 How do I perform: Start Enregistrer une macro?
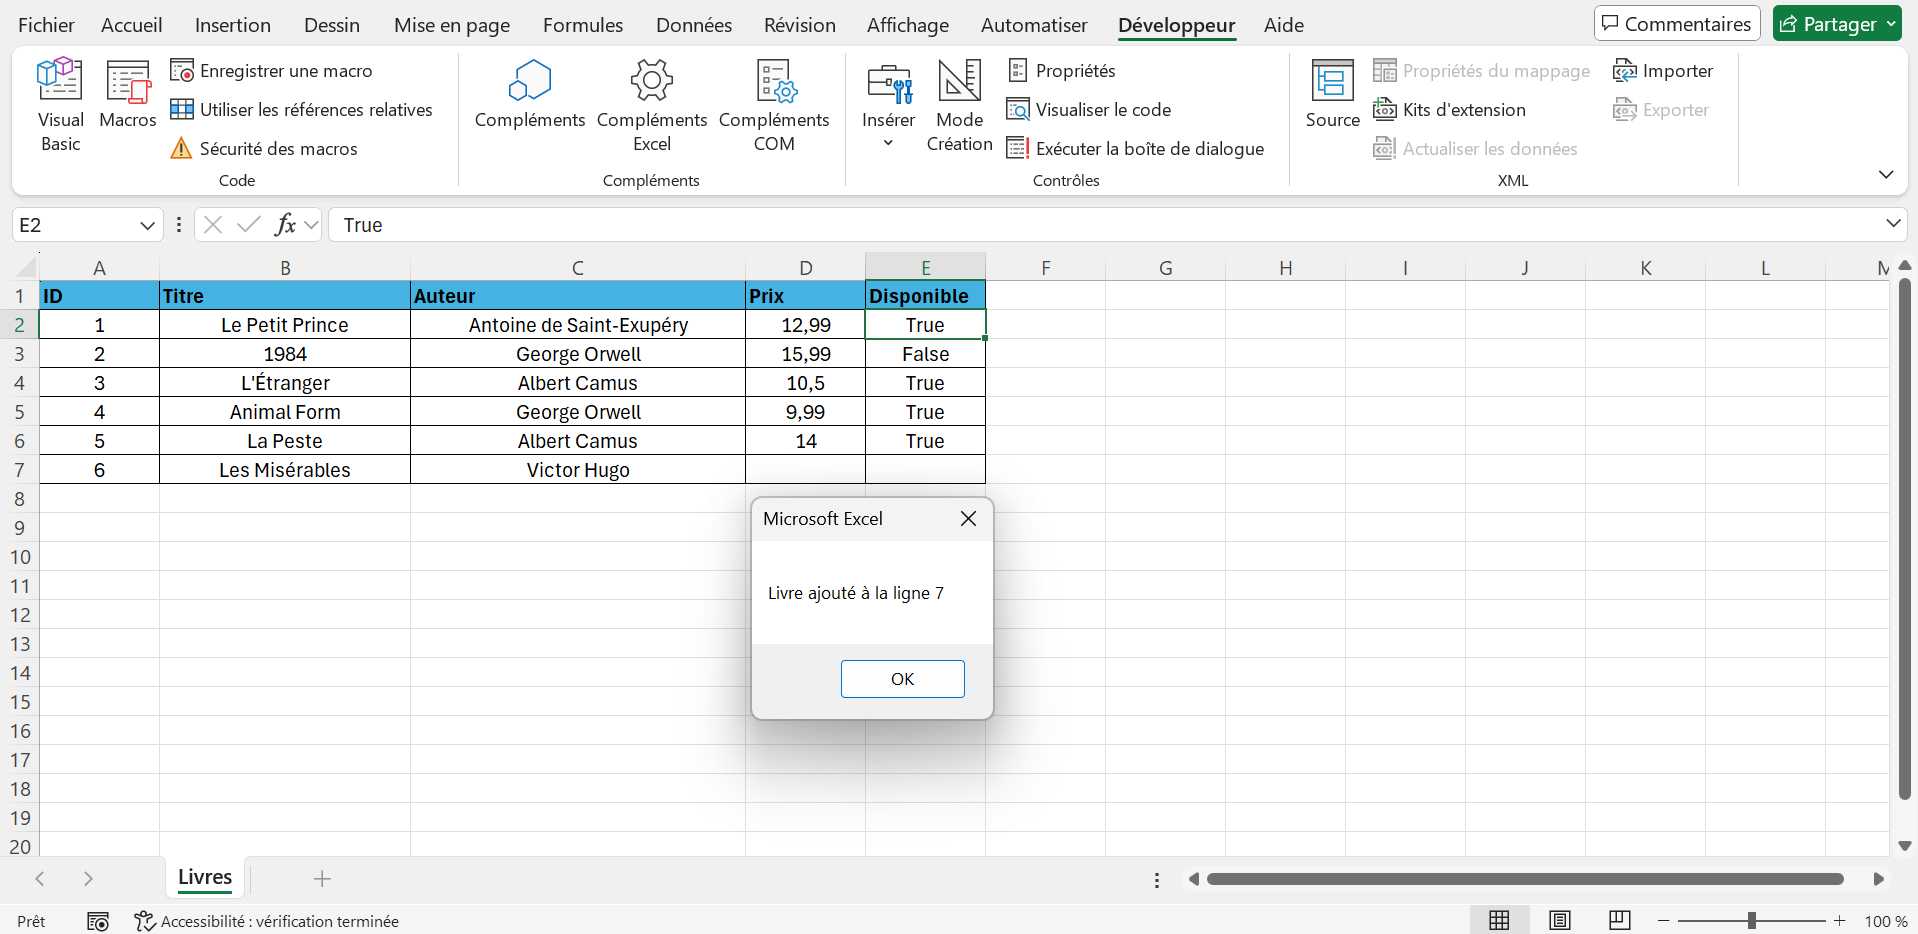(271, 71)
